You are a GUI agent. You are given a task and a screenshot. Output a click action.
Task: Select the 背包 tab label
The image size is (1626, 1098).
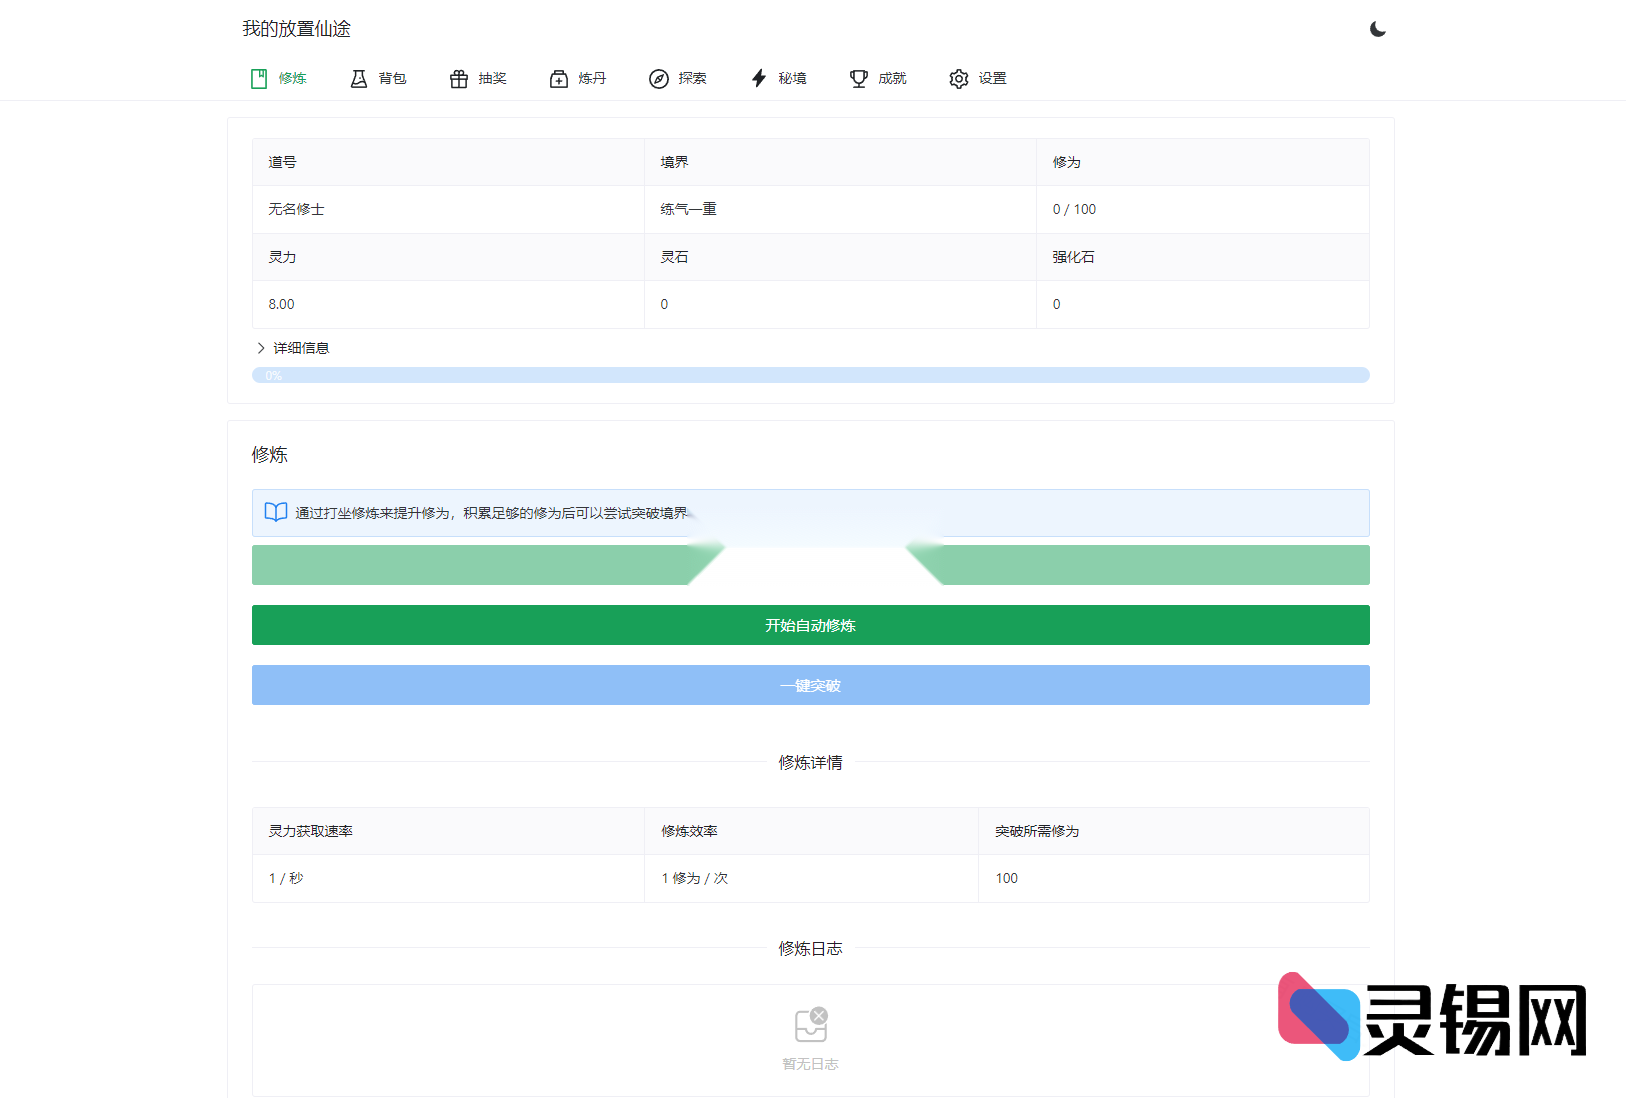click(392, 78)
